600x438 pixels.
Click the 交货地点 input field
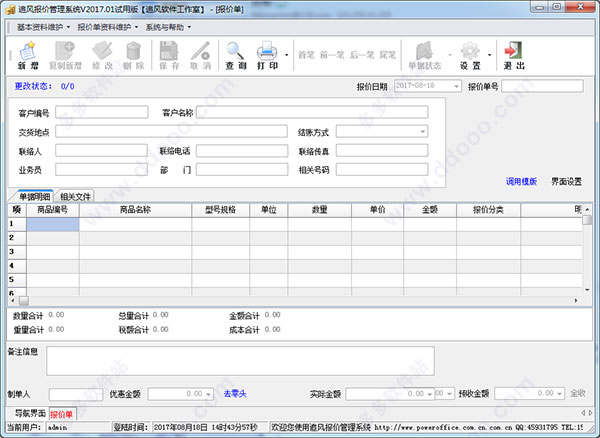pos(171,131)
